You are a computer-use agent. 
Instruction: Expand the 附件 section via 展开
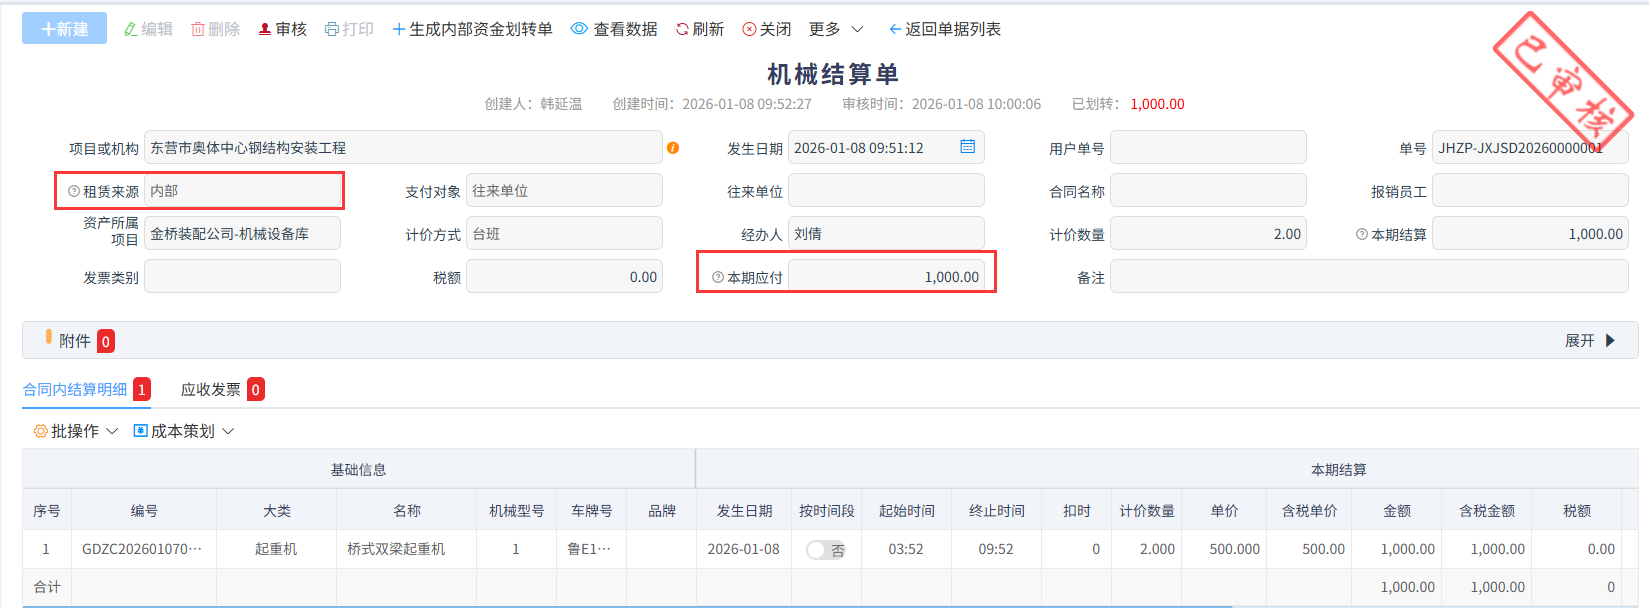click(1589, 341)
